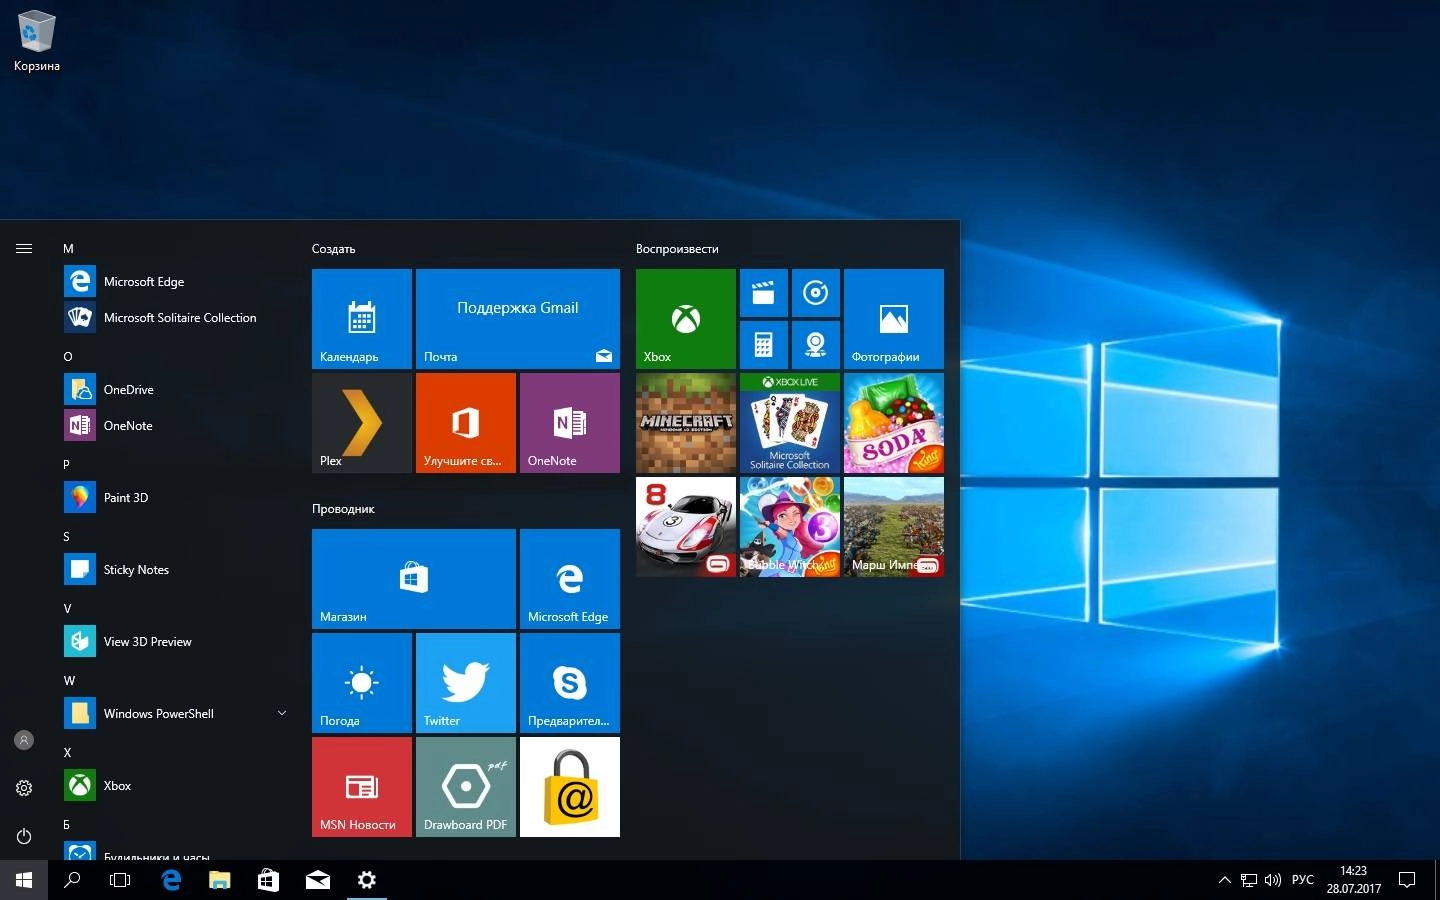Screen dimensions: 1440x900
Task: Open File Explorer from taskbar
Action: [220, 880]
